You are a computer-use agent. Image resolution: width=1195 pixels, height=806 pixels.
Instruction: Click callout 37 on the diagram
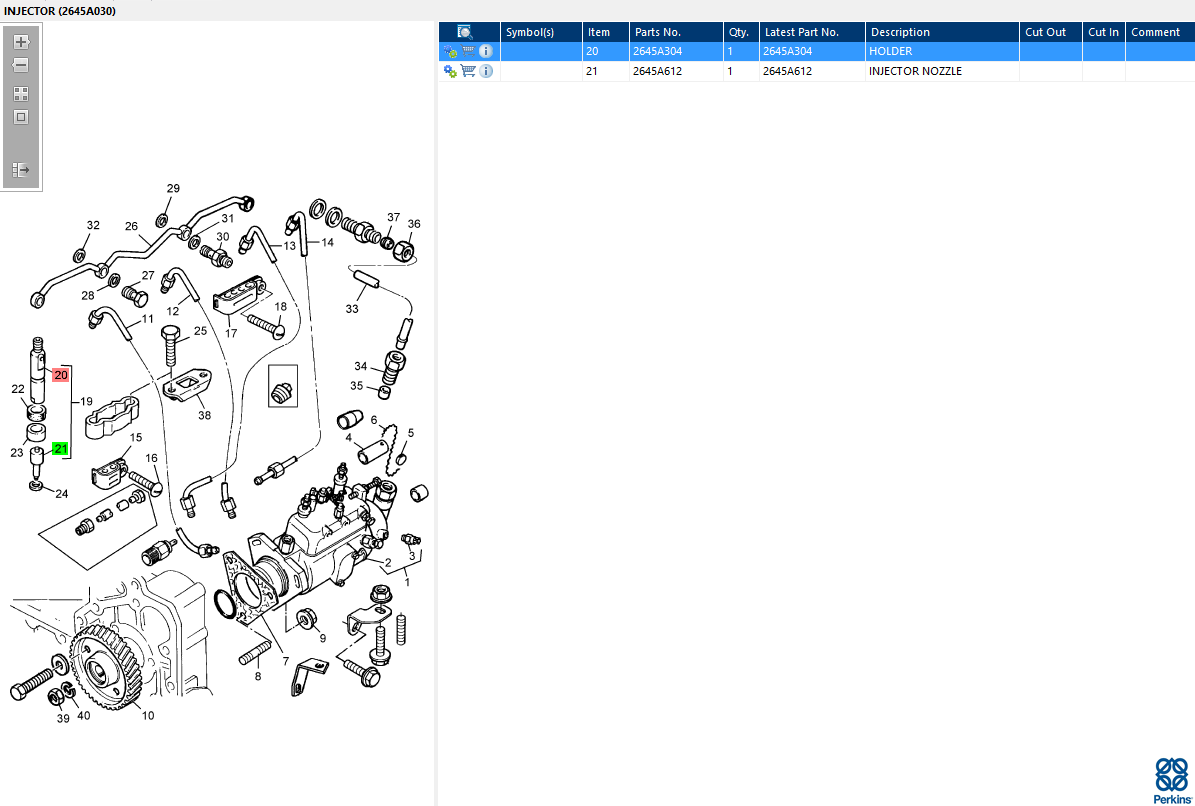pos(393,217)
